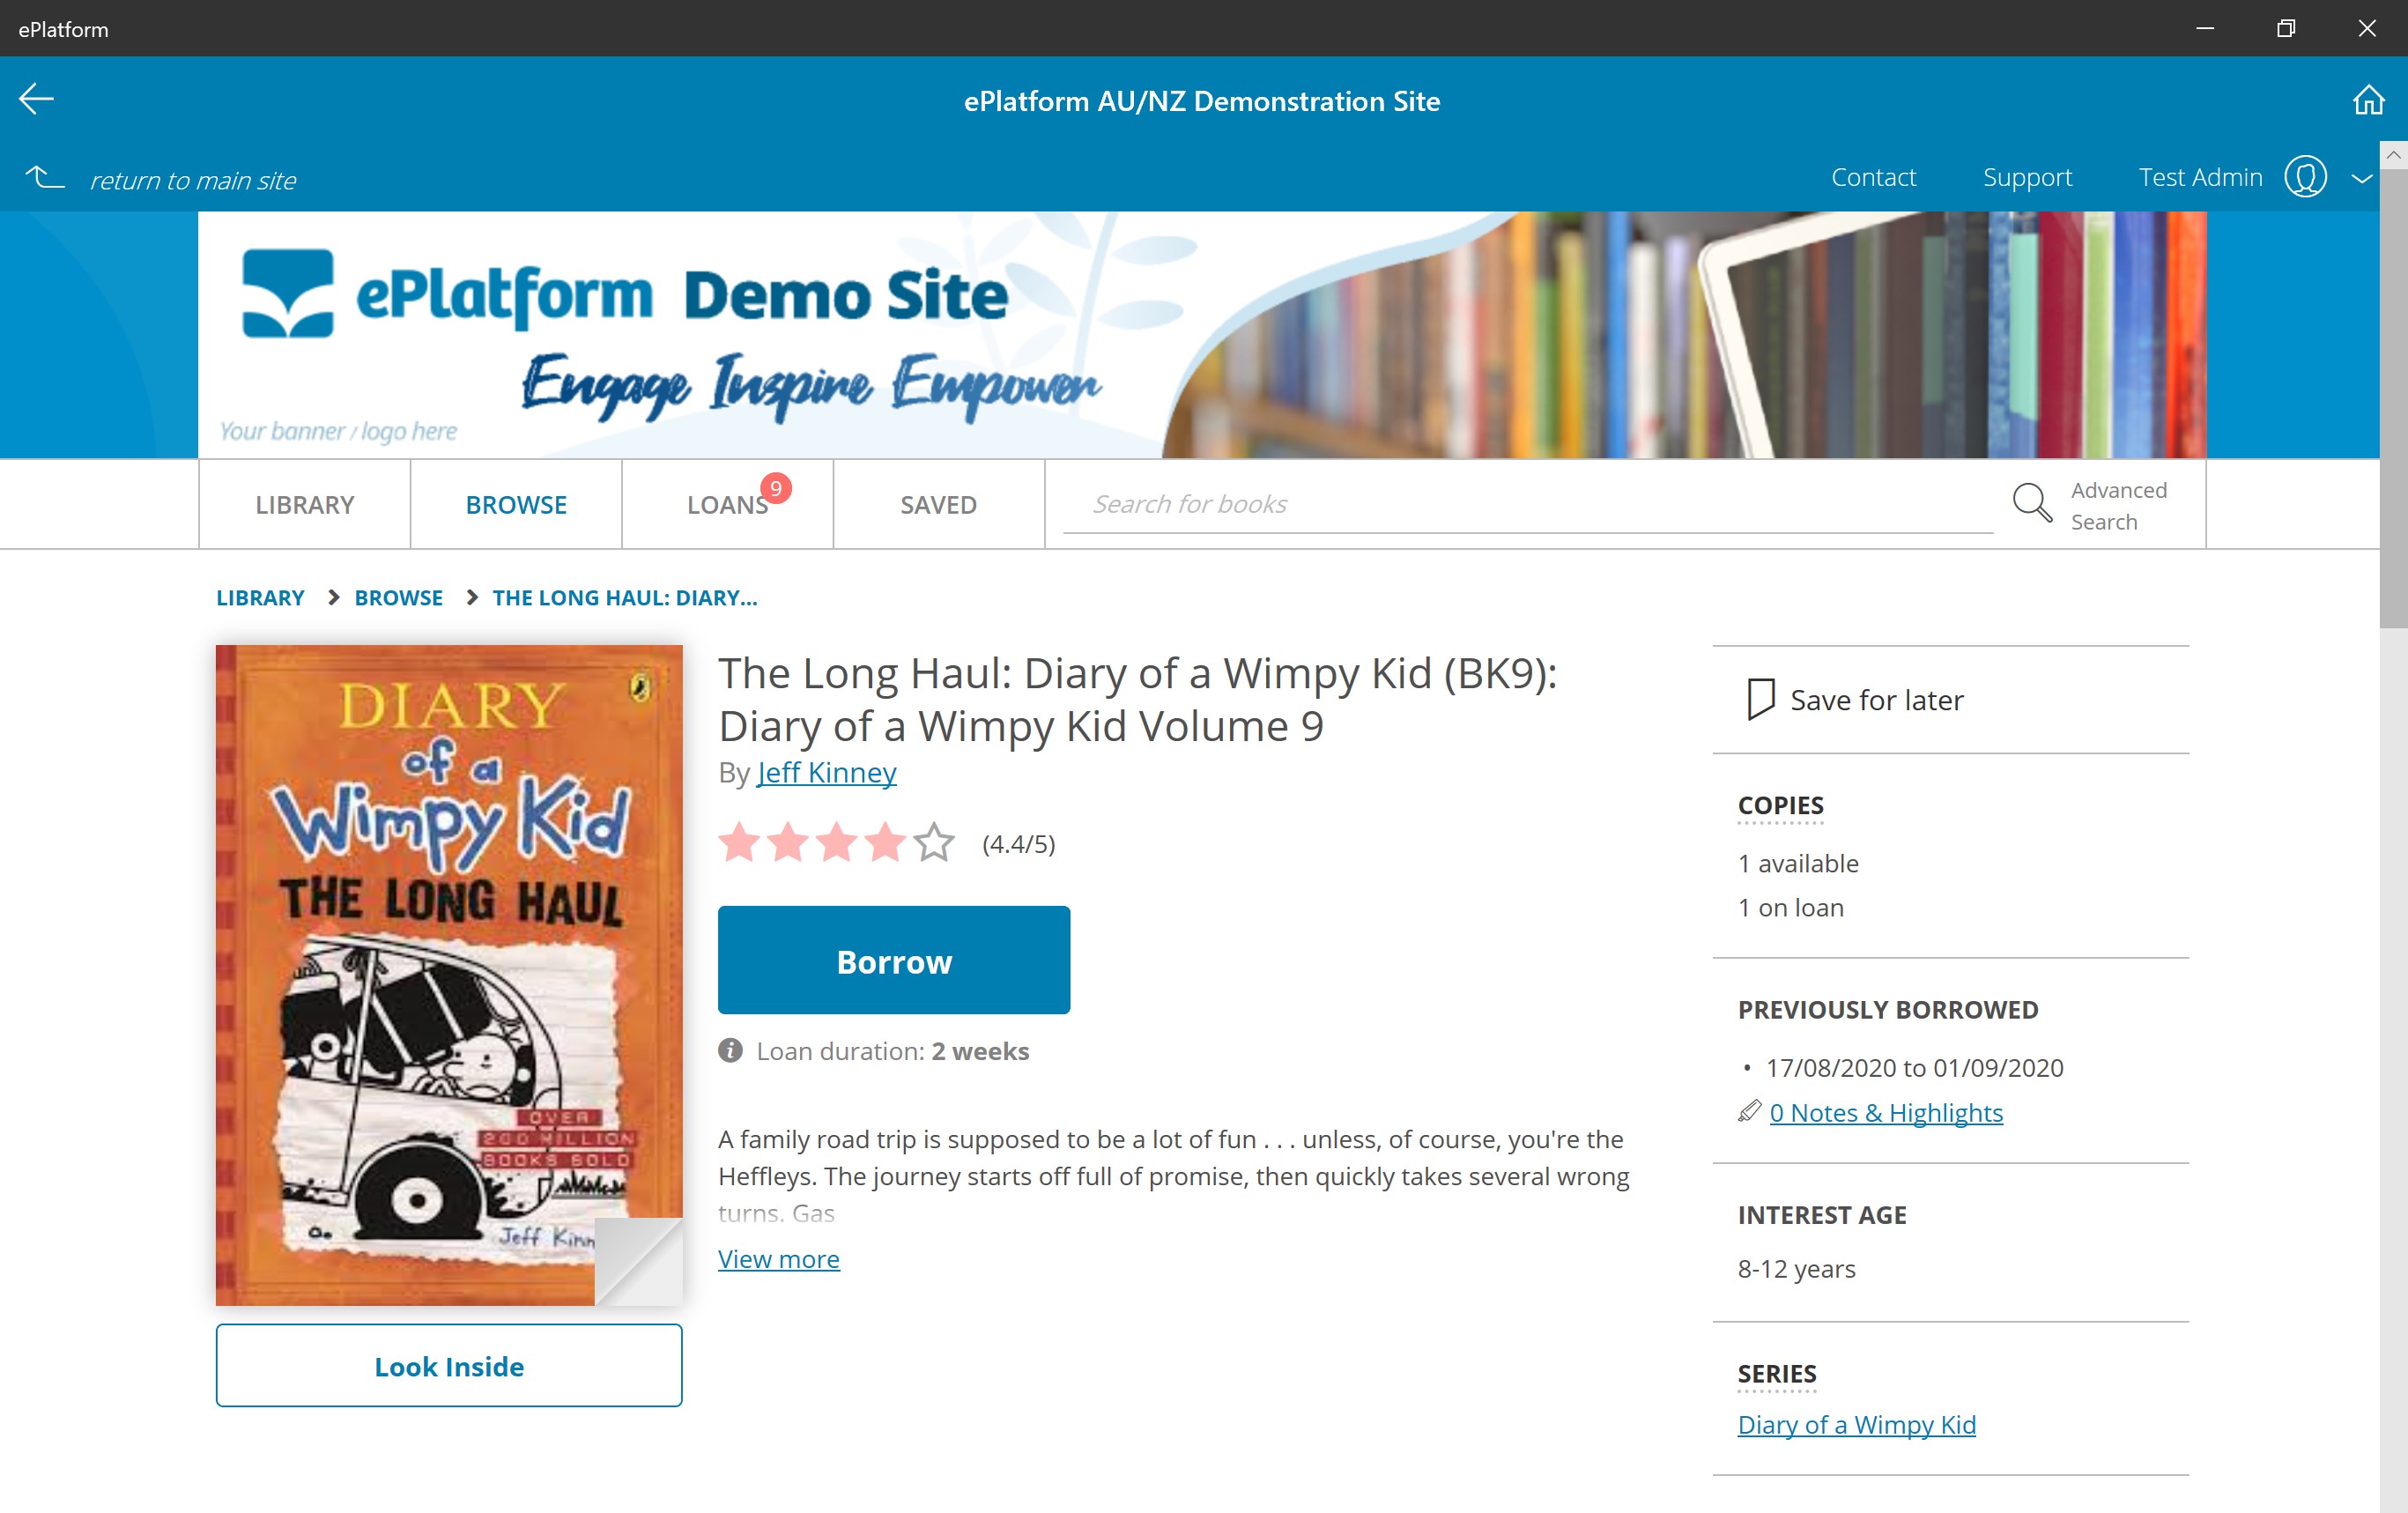Open the Test Admin user profile icon
Image resolution: width=2408 pixels, height=1513 pixels.
2304,177
